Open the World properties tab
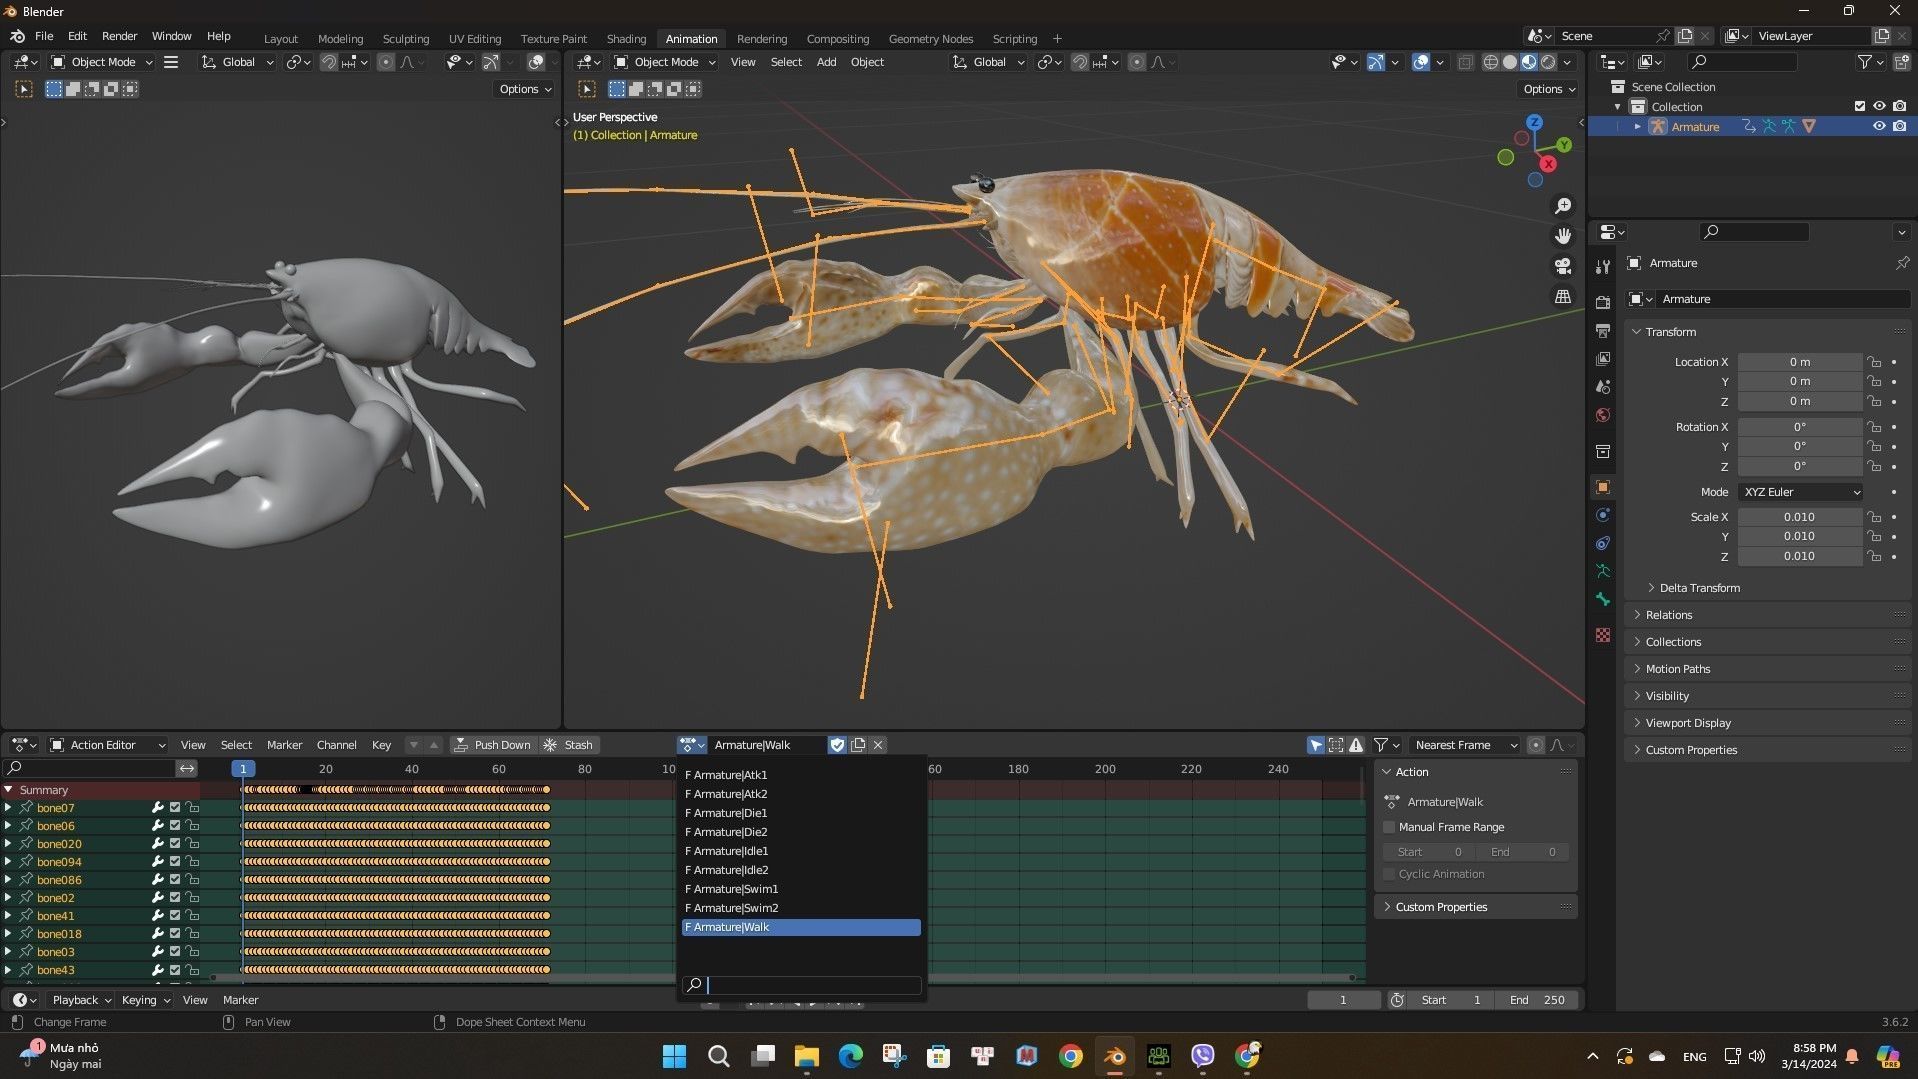 click(1603, 415)
